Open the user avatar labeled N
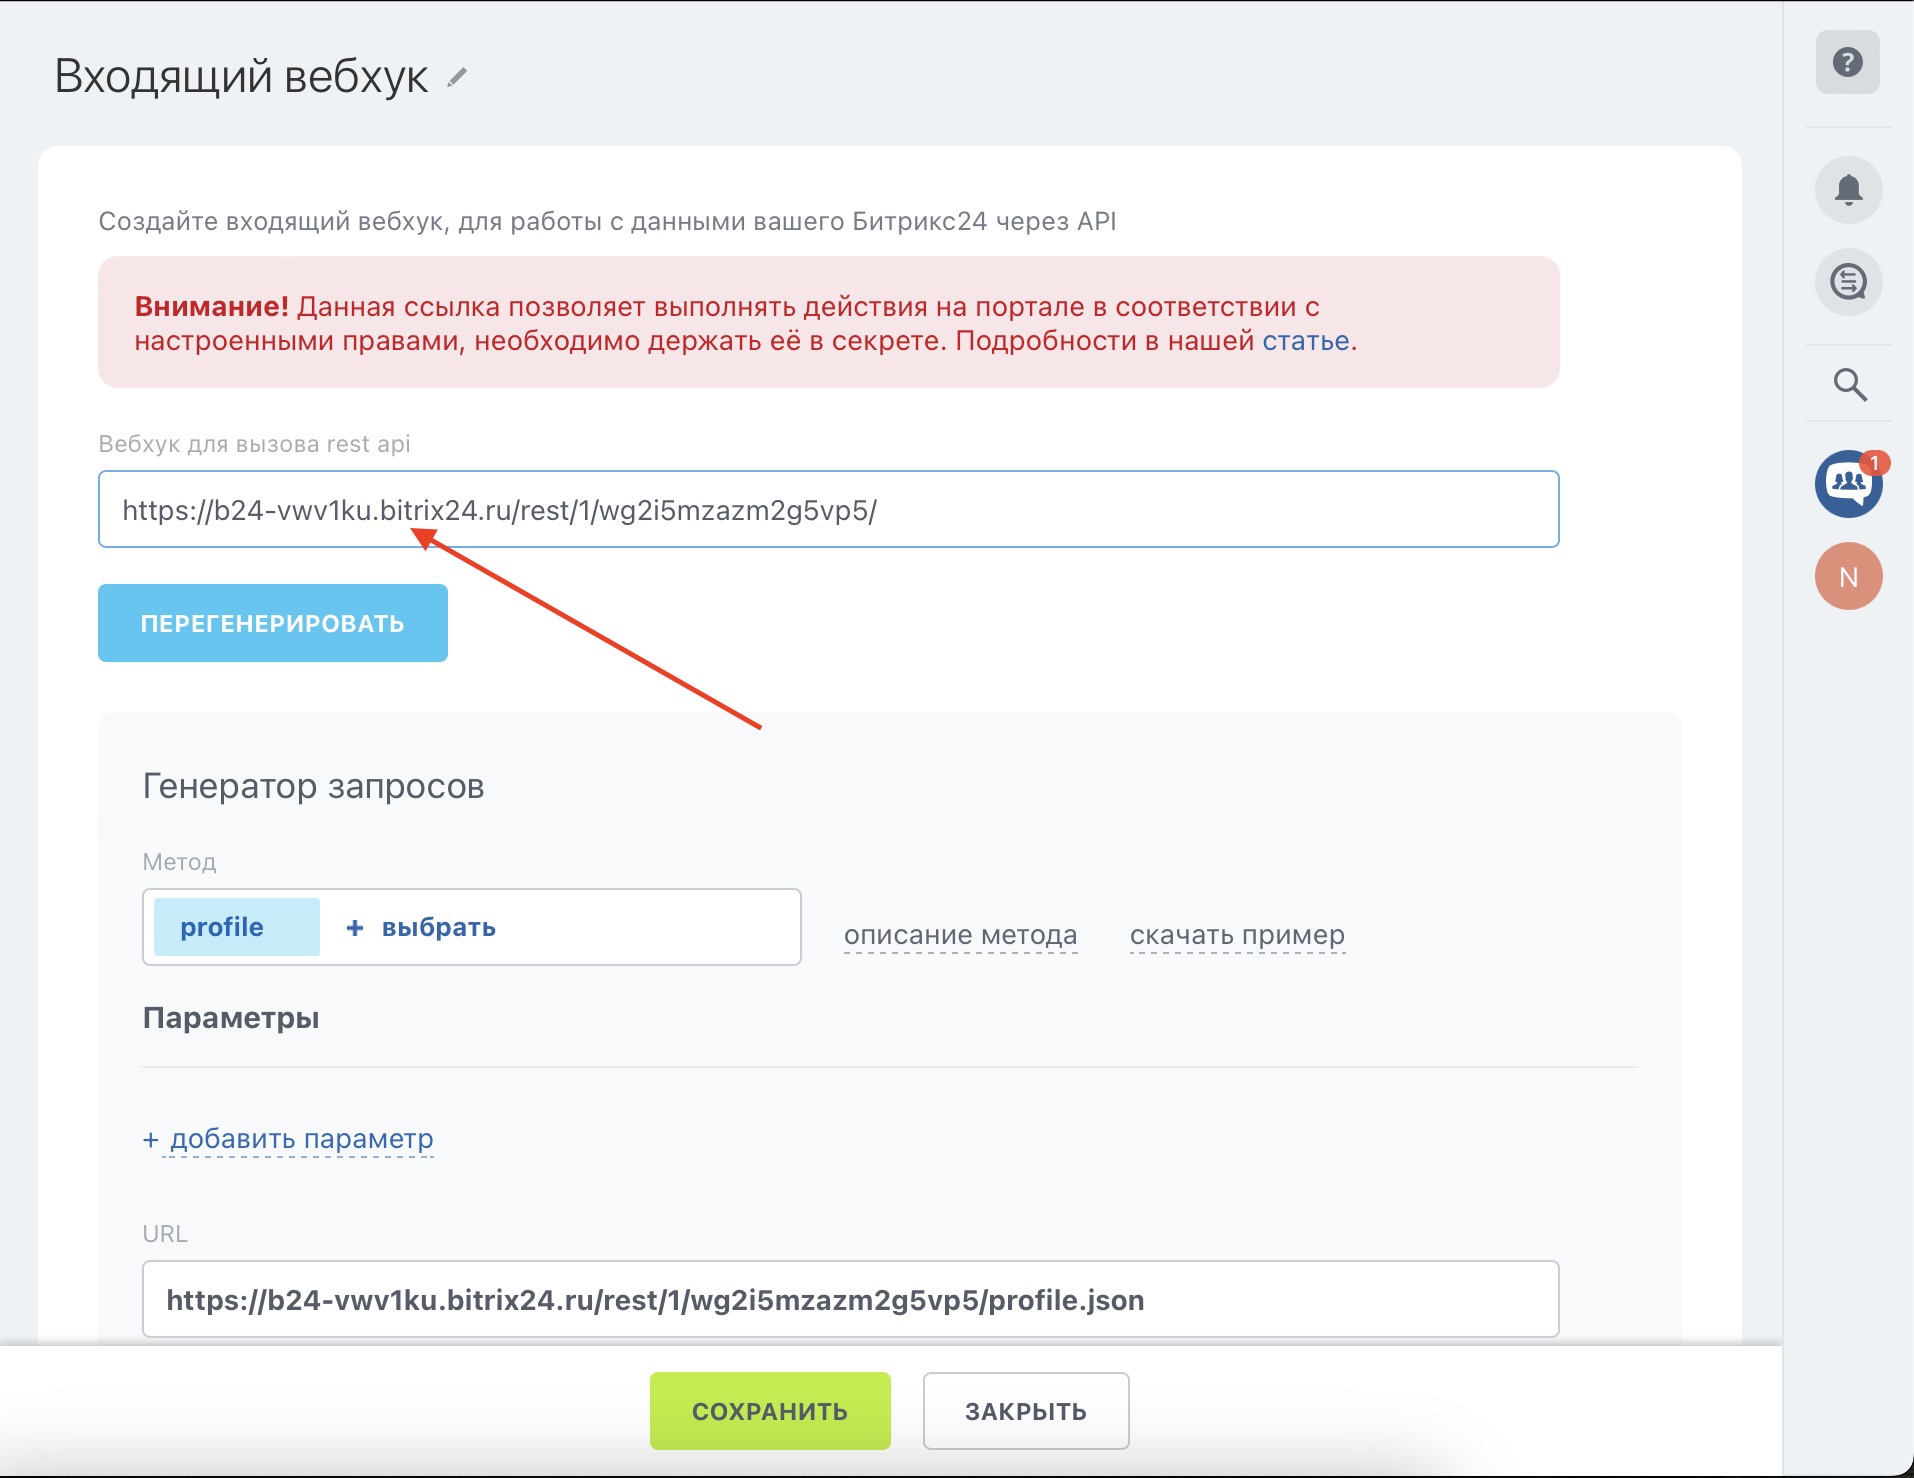 point(1848,576)
